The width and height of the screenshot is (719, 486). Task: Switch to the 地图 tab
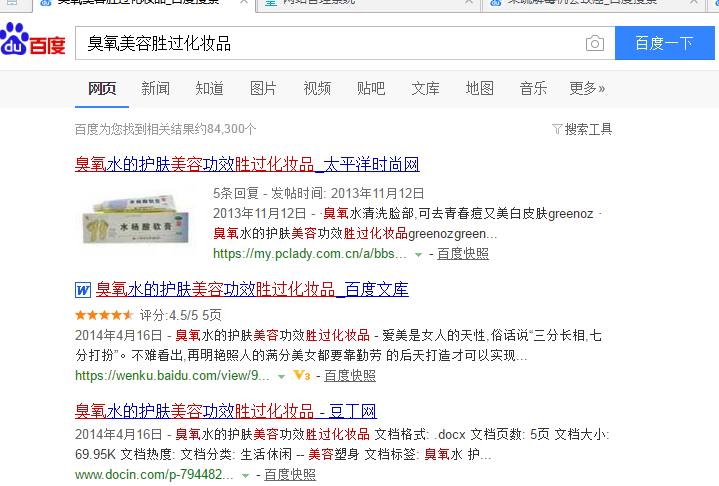pos(479,88)
